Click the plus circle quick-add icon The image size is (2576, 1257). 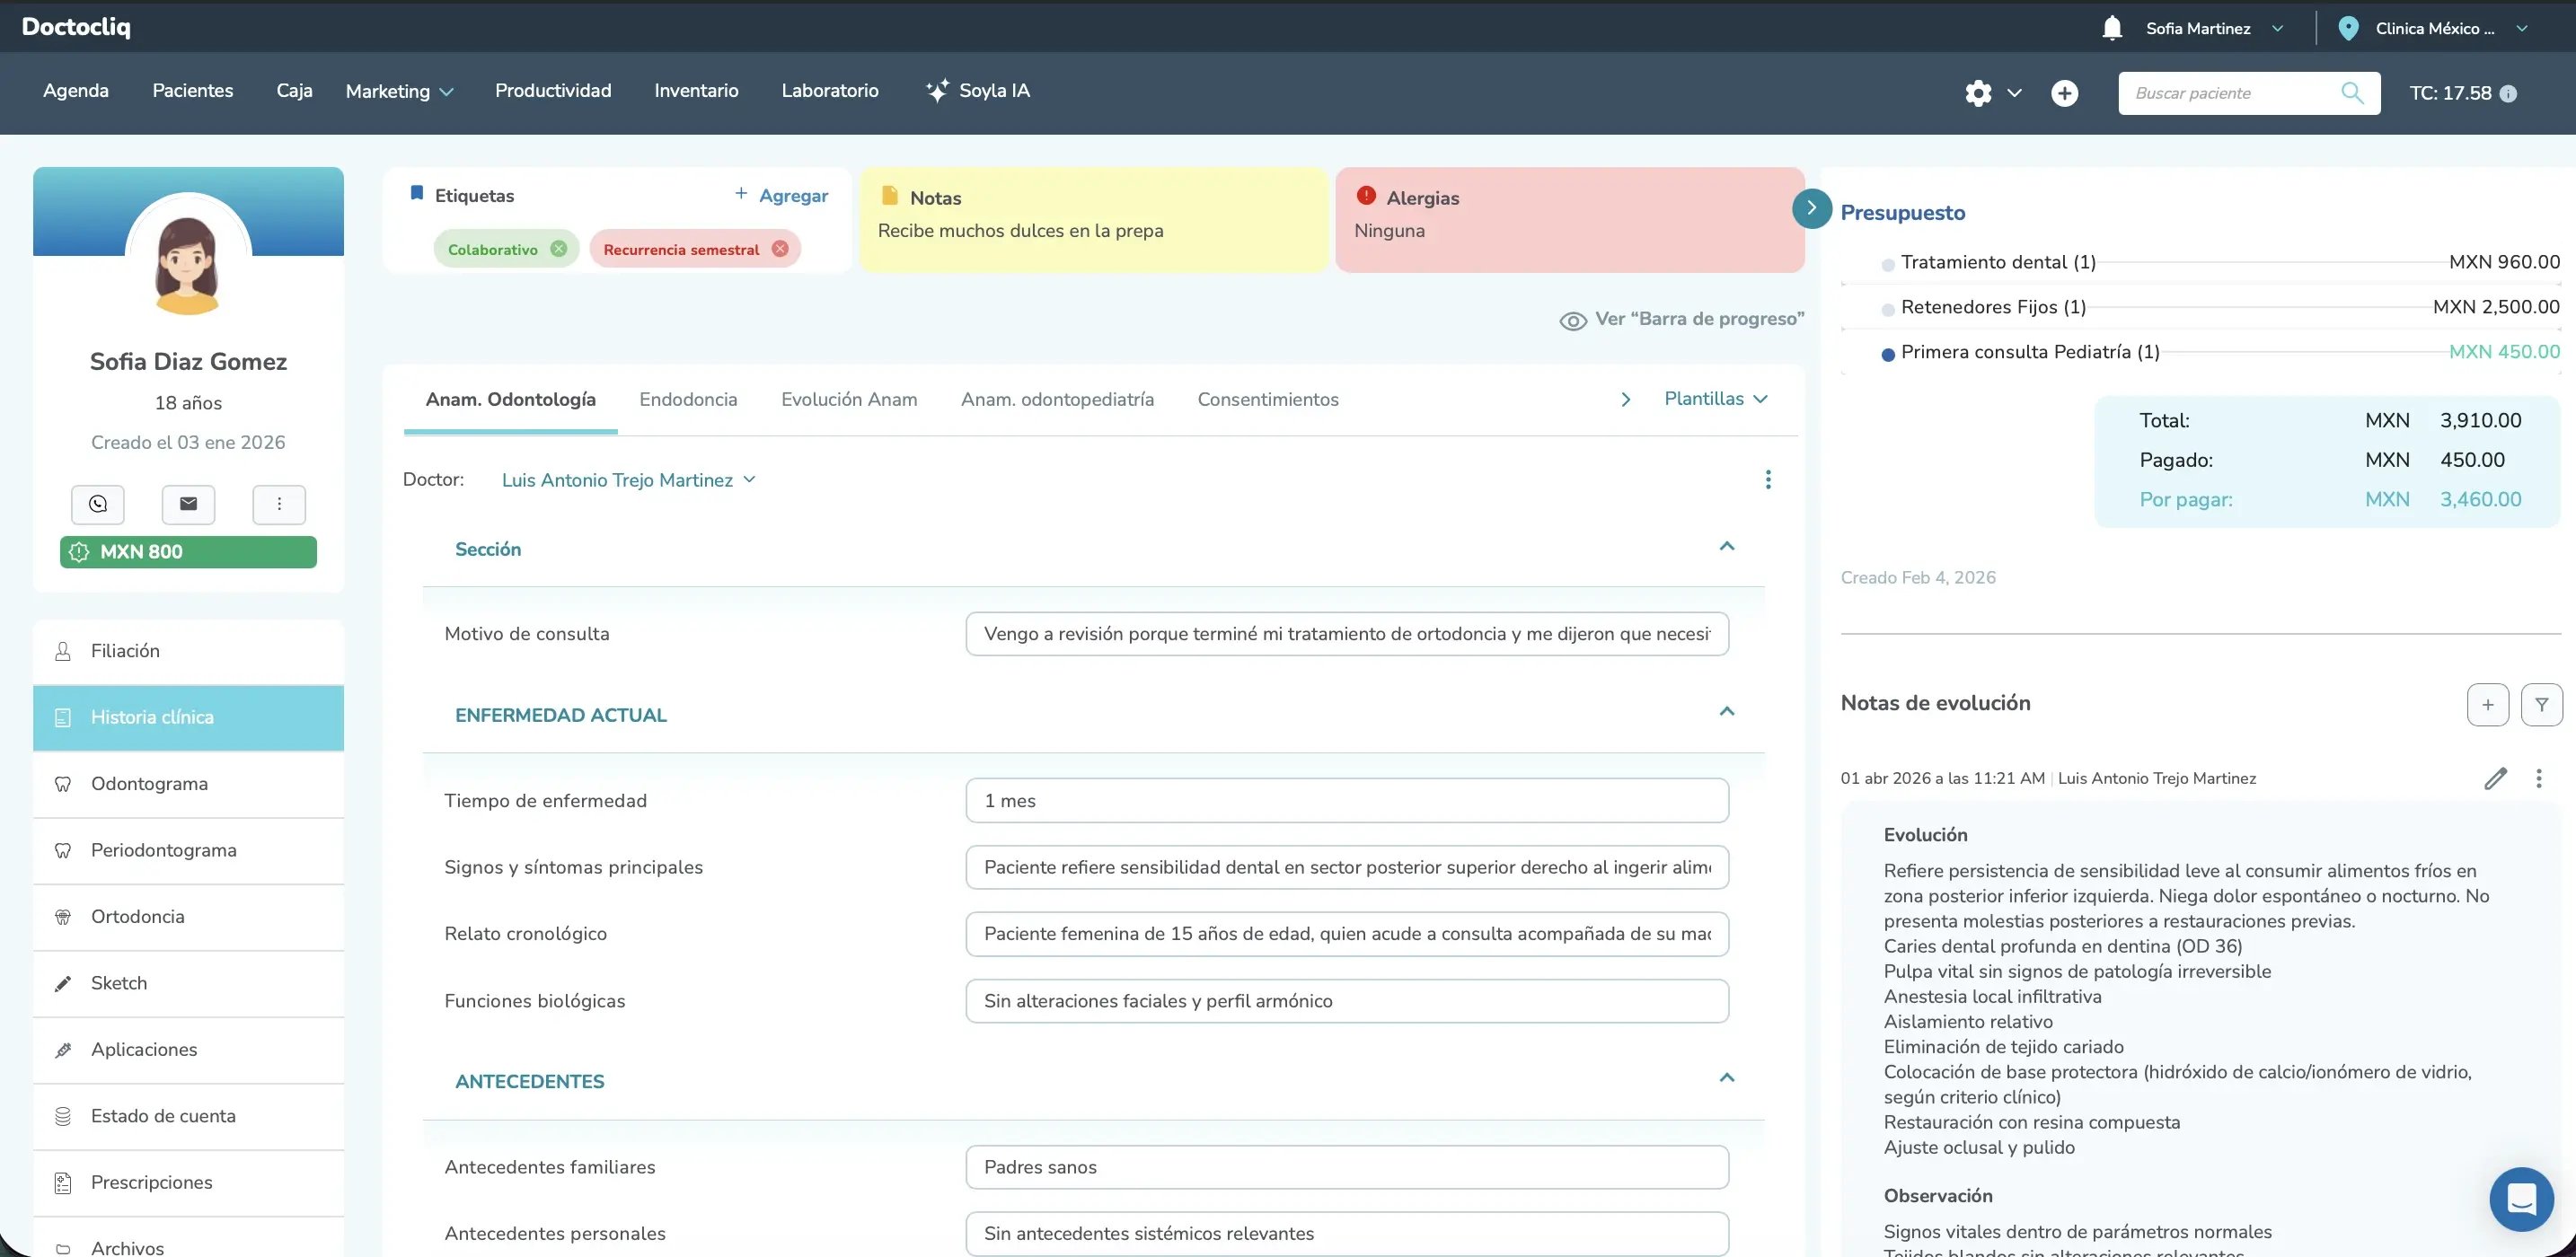click(x=2065, y=93)
